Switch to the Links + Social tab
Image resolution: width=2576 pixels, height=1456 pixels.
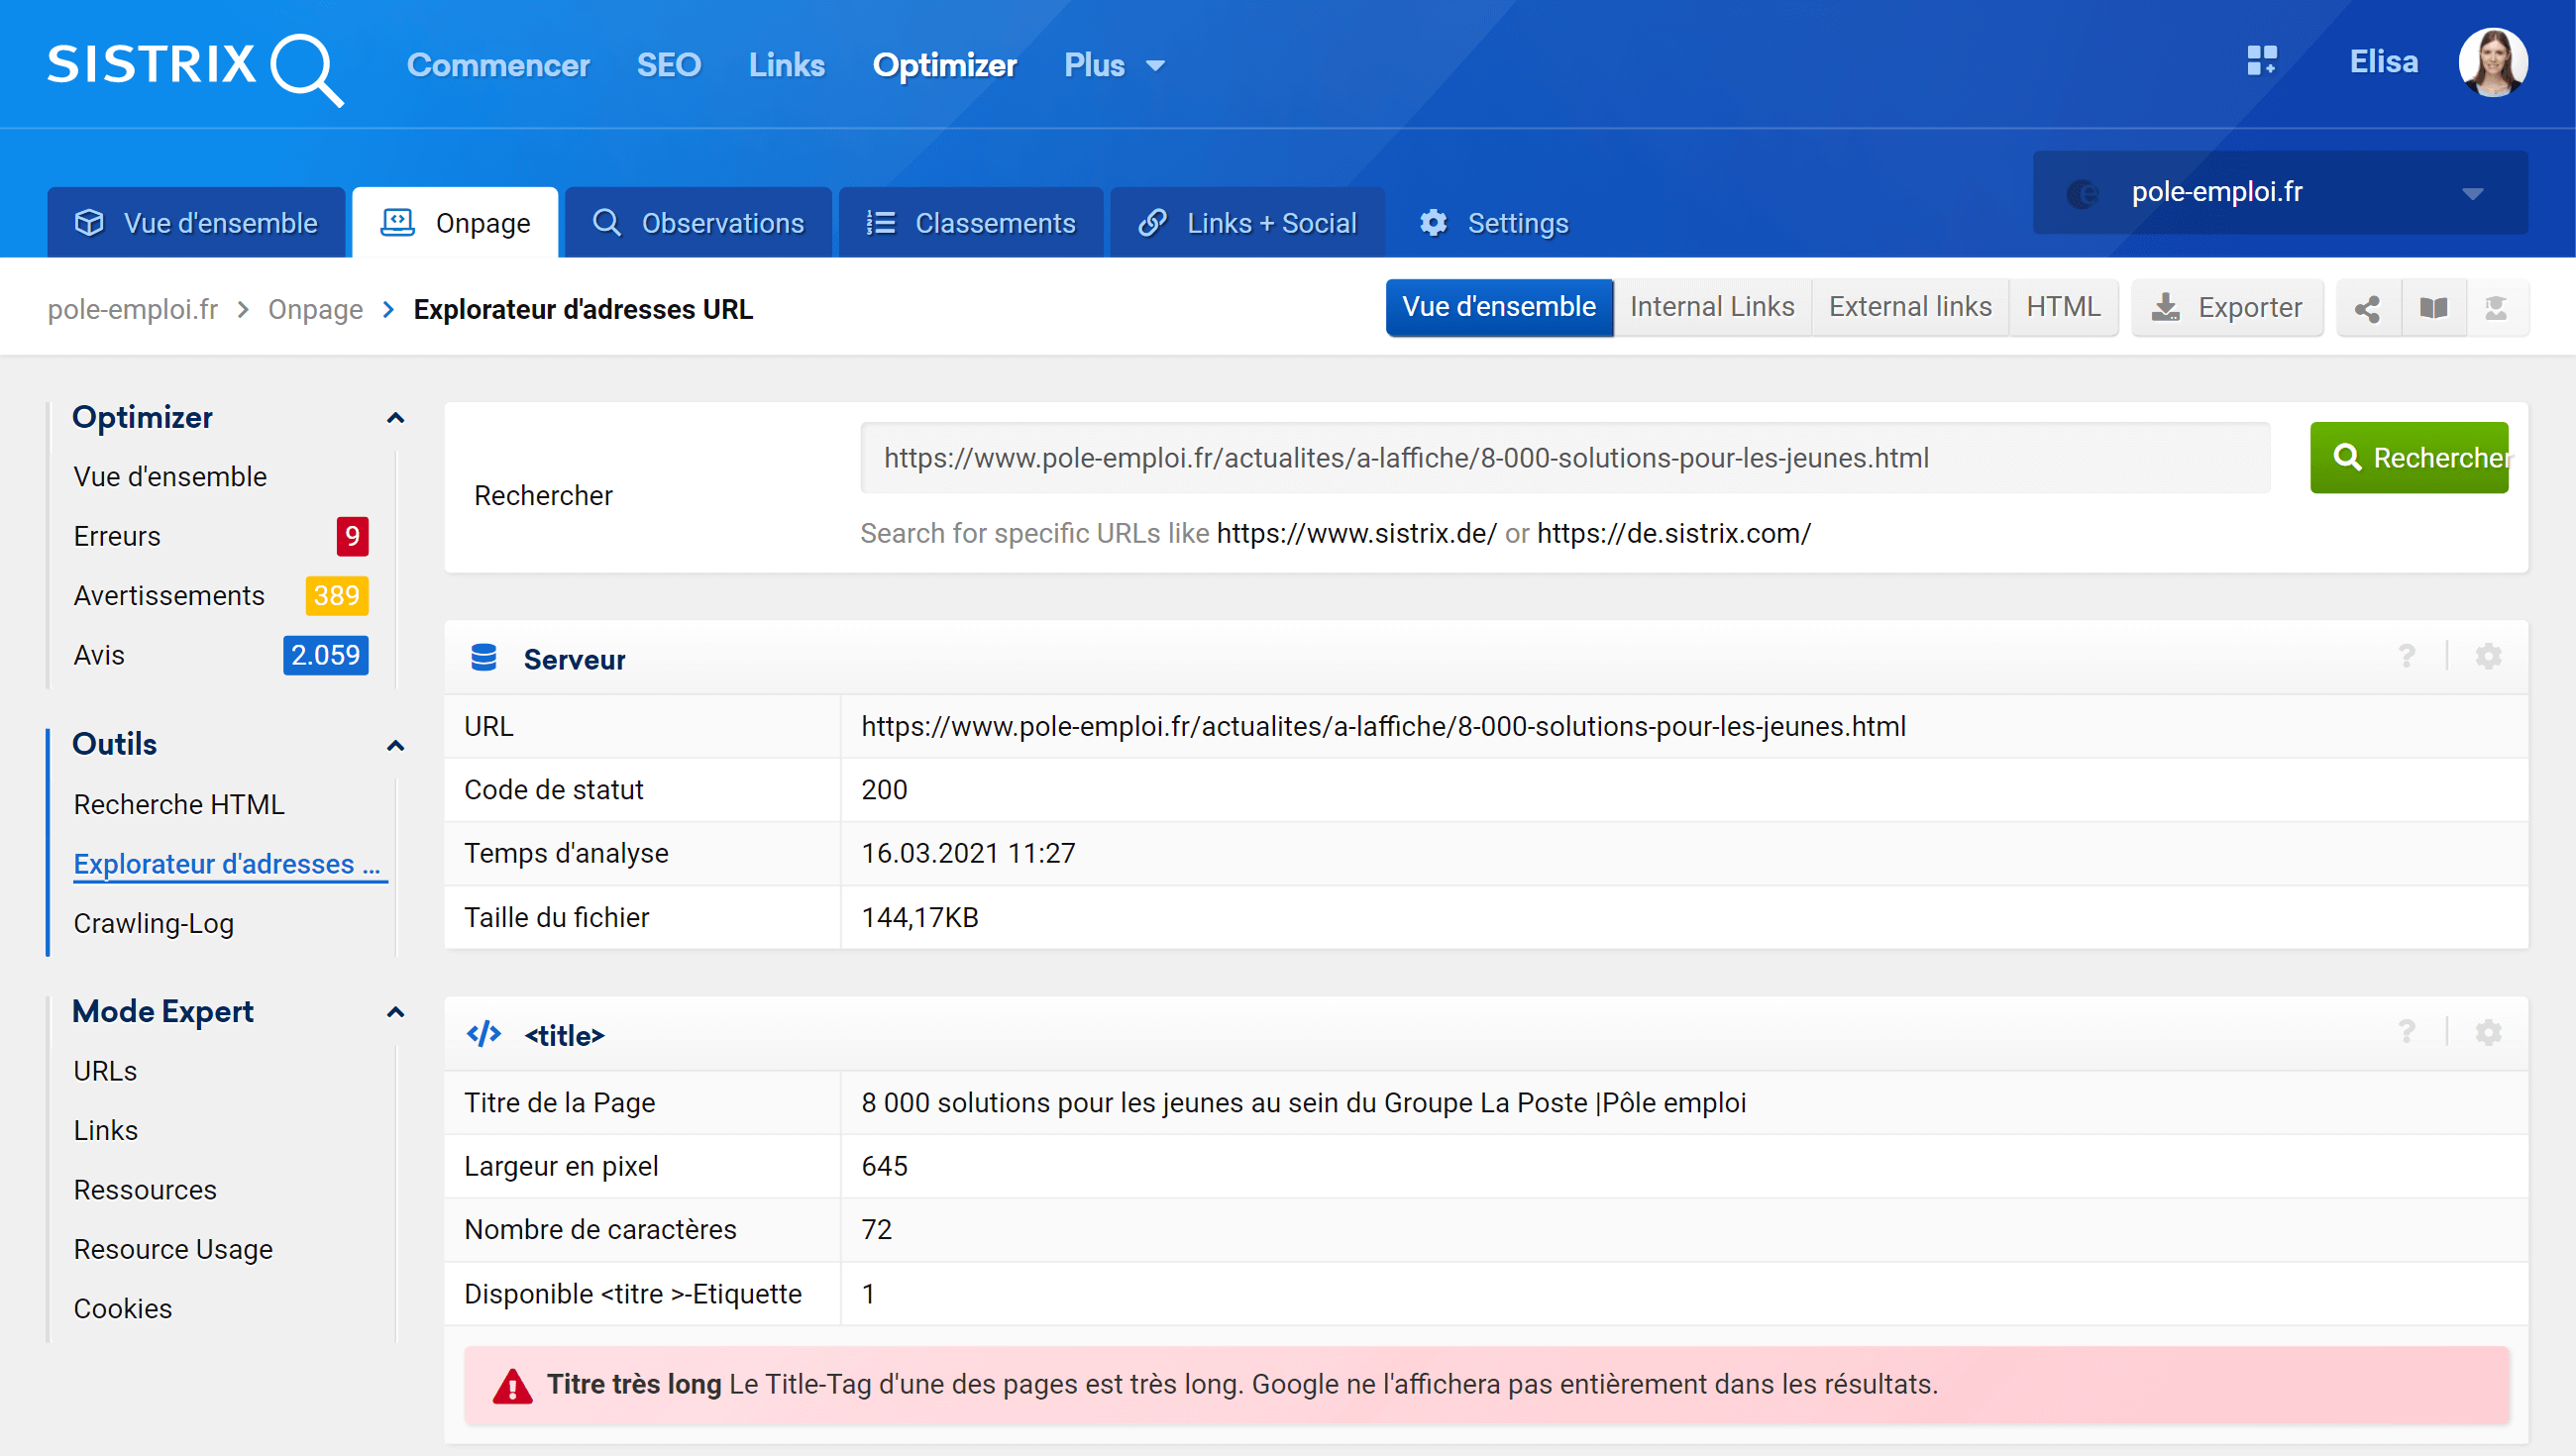(1247, 222)
